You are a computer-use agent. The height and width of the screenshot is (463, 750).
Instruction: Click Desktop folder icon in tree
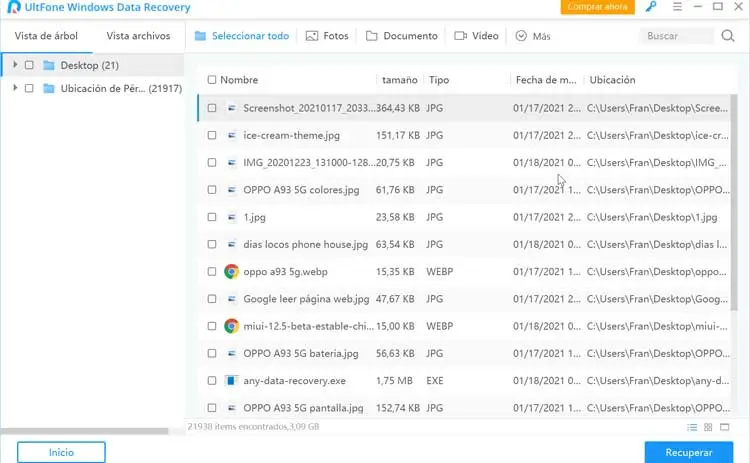[49, 65]
